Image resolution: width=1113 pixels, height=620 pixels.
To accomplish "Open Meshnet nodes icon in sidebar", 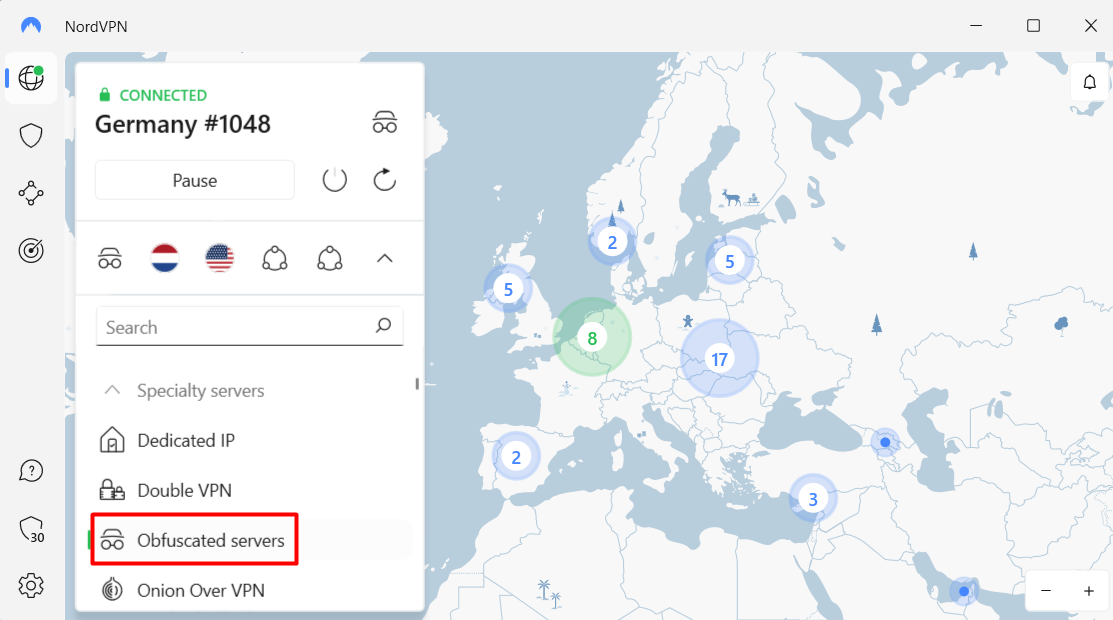I will [x=31, y=193].
